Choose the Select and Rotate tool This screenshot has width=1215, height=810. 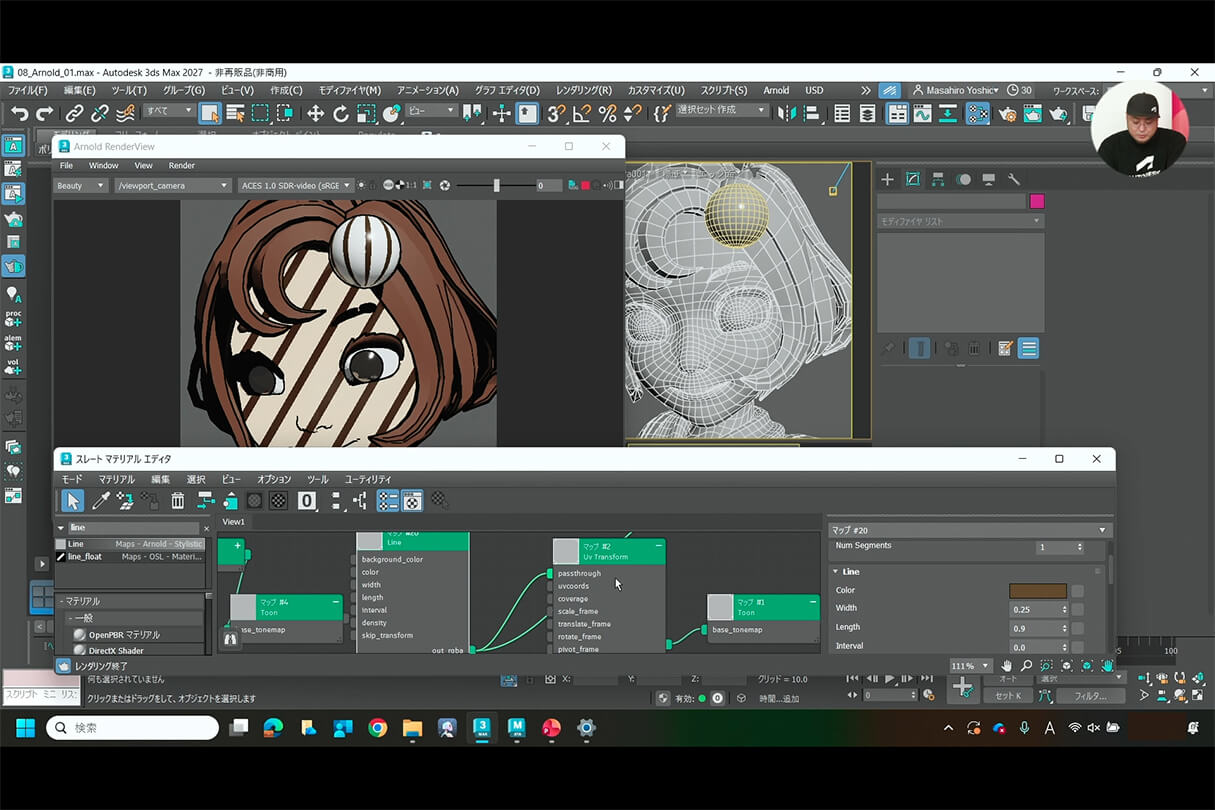(x=341, y=114)
